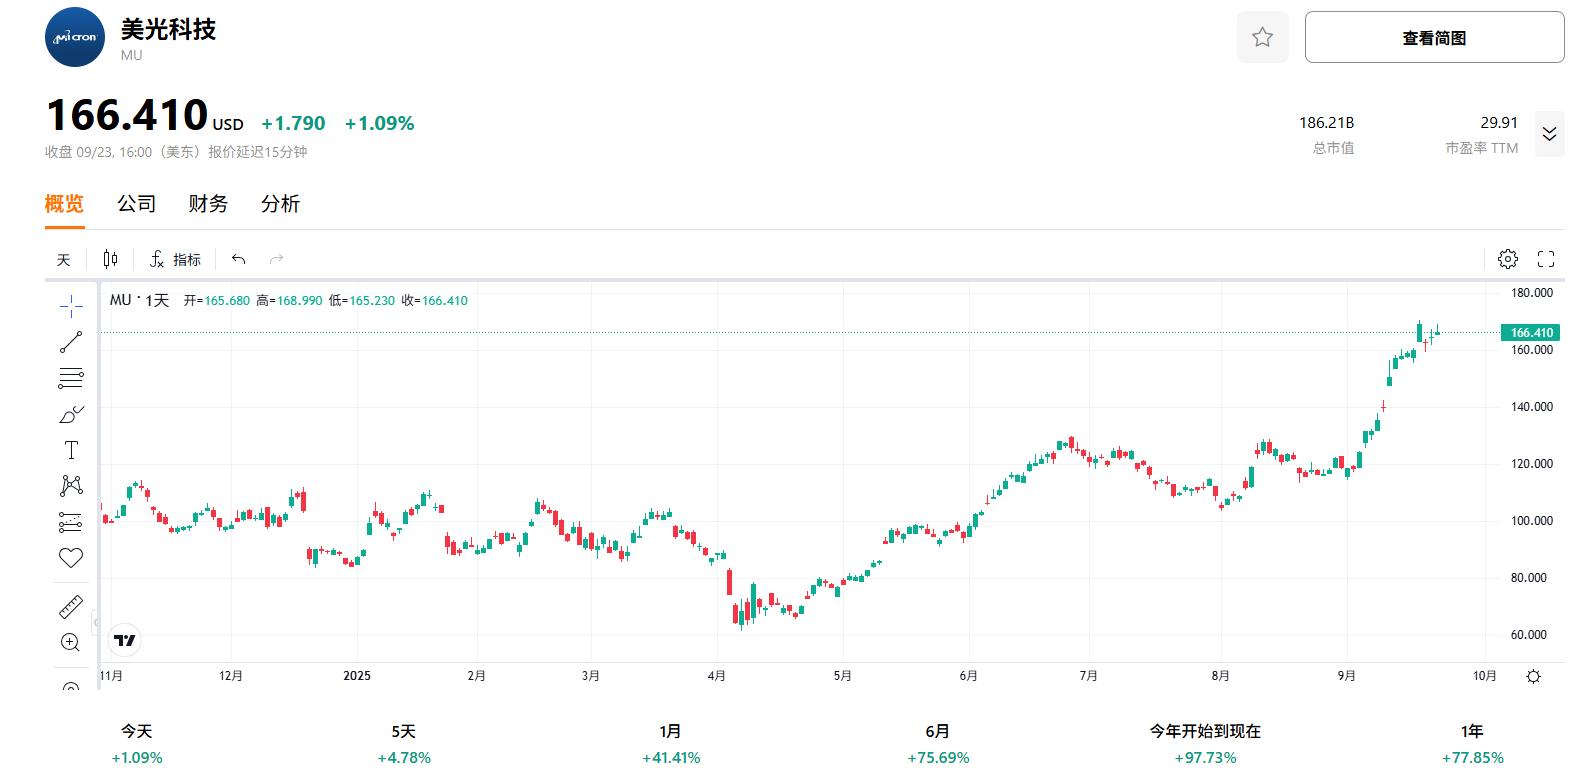The width and height of the screenshot is (1571, 772).
Task: Open the candlestick chart type selector
Action: [x=110, y=258]
